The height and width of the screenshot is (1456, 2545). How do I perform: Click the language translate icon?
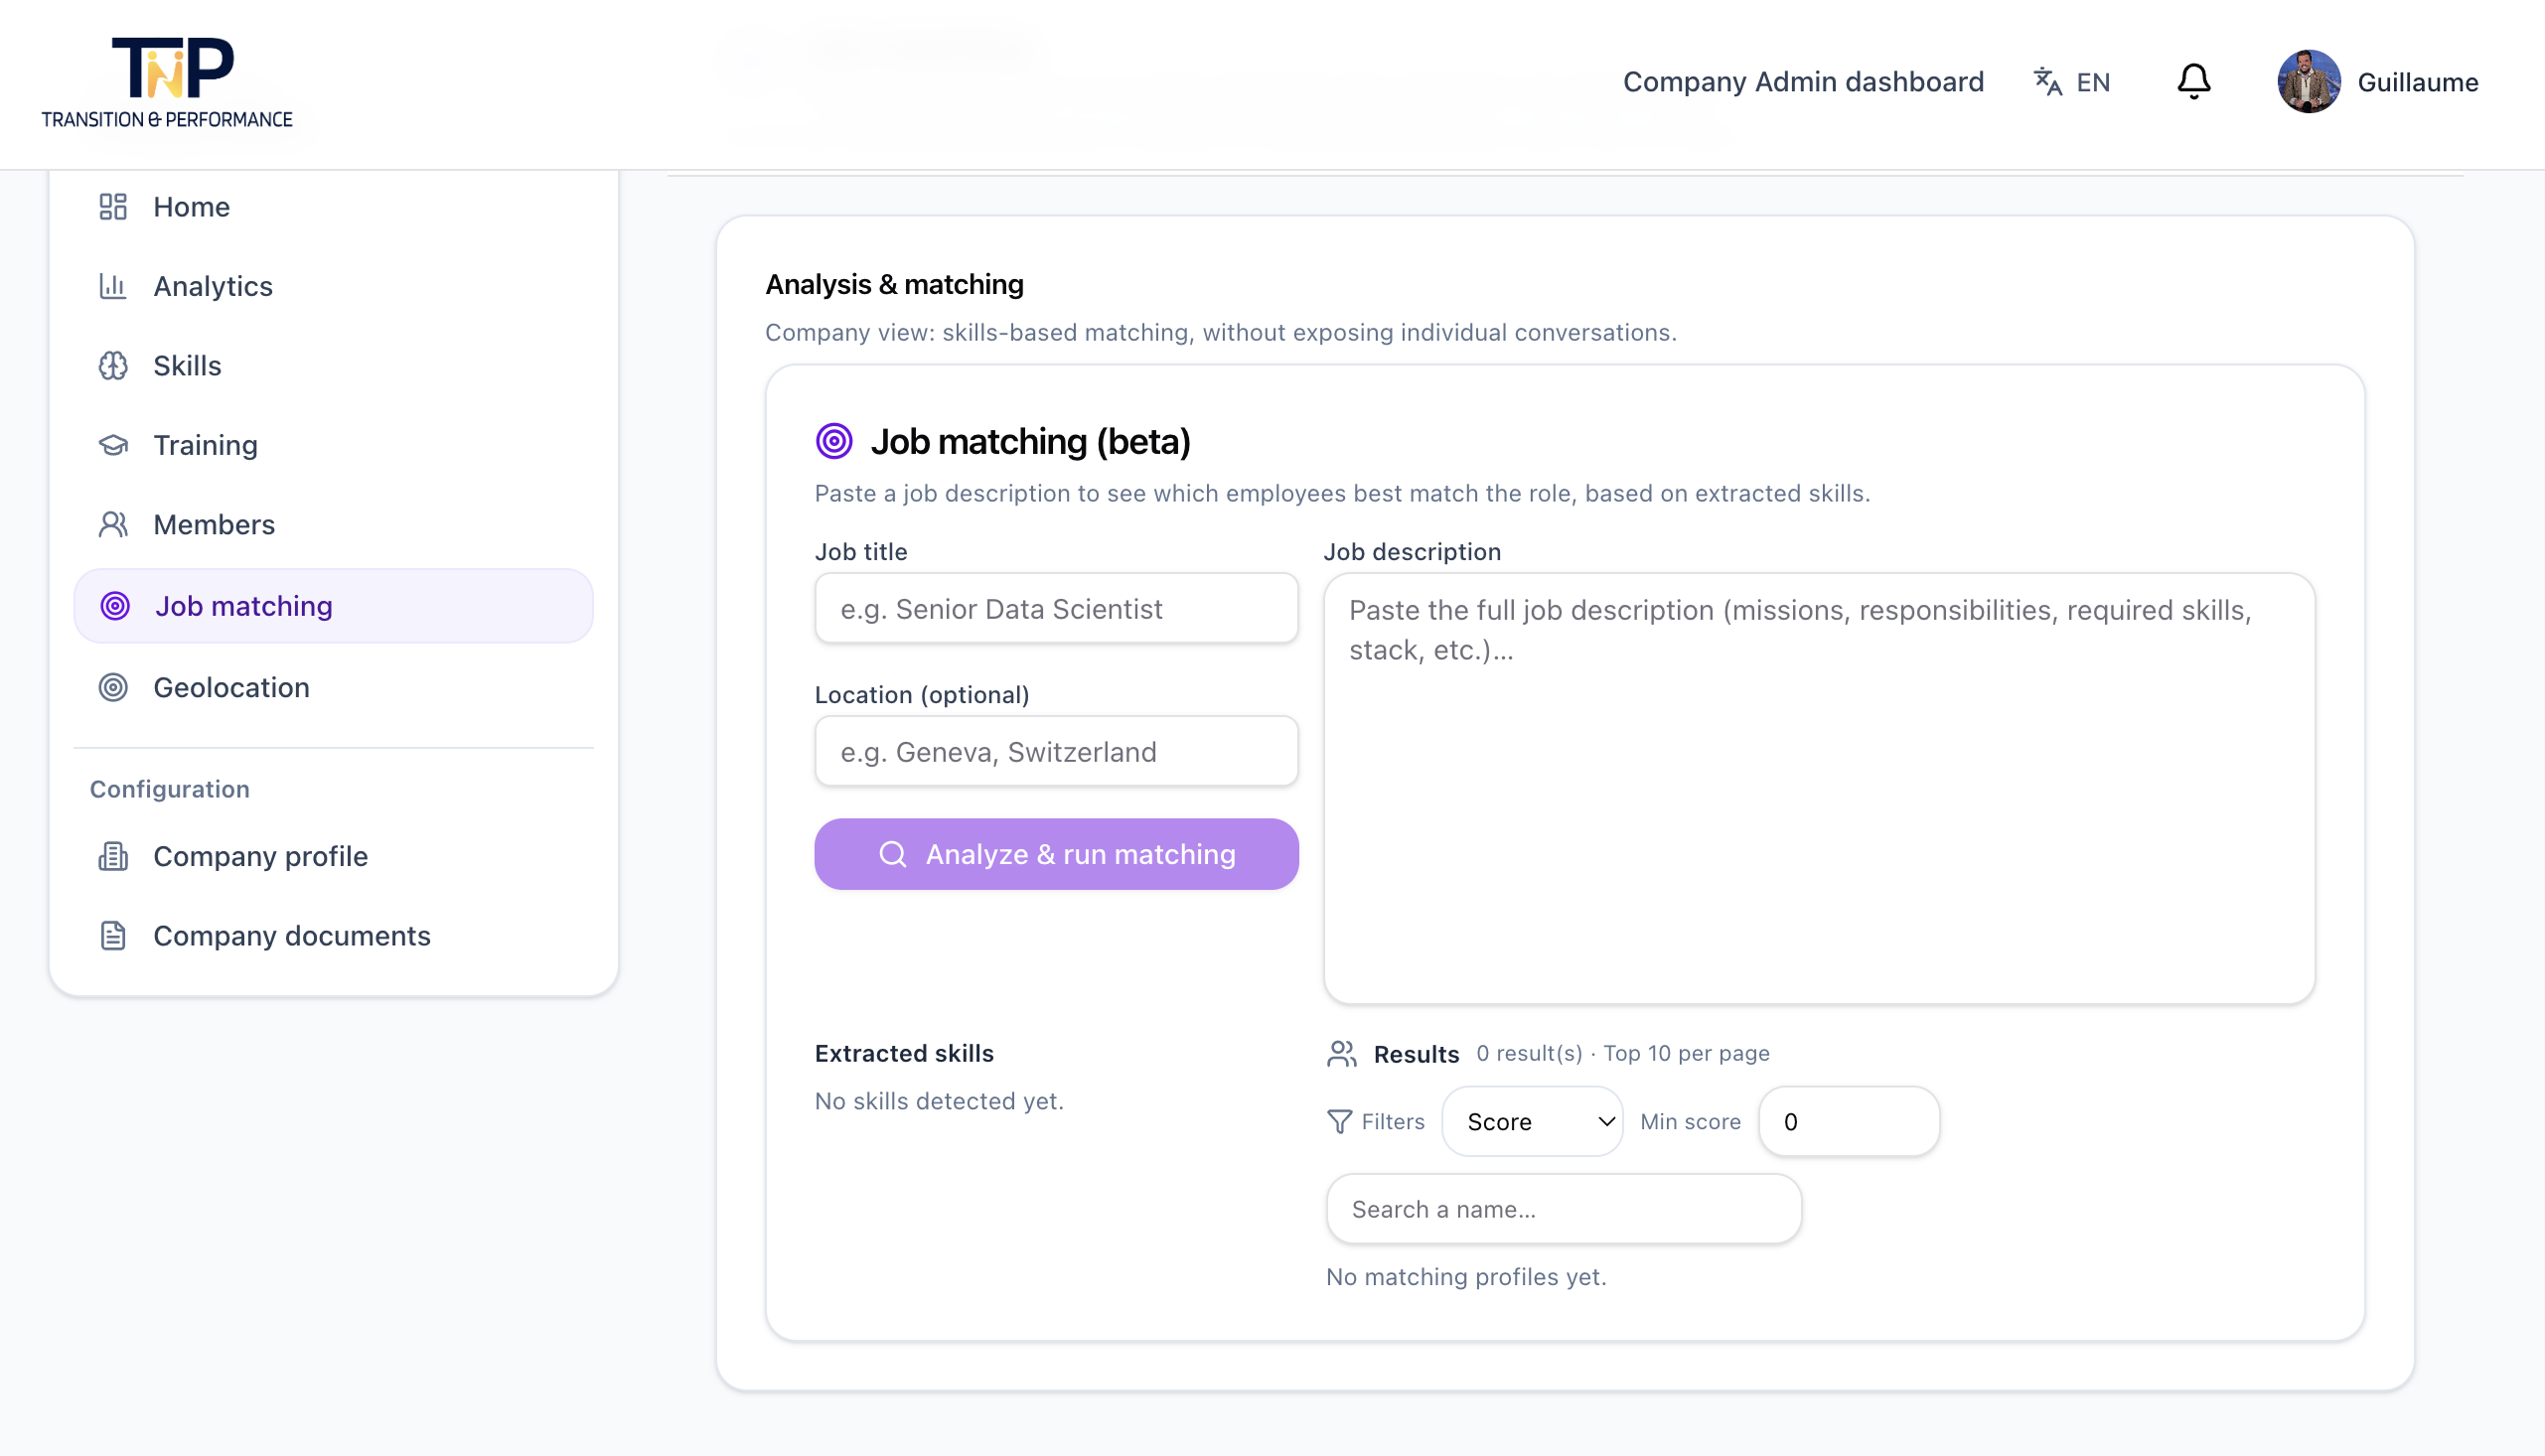(2047, 82)
